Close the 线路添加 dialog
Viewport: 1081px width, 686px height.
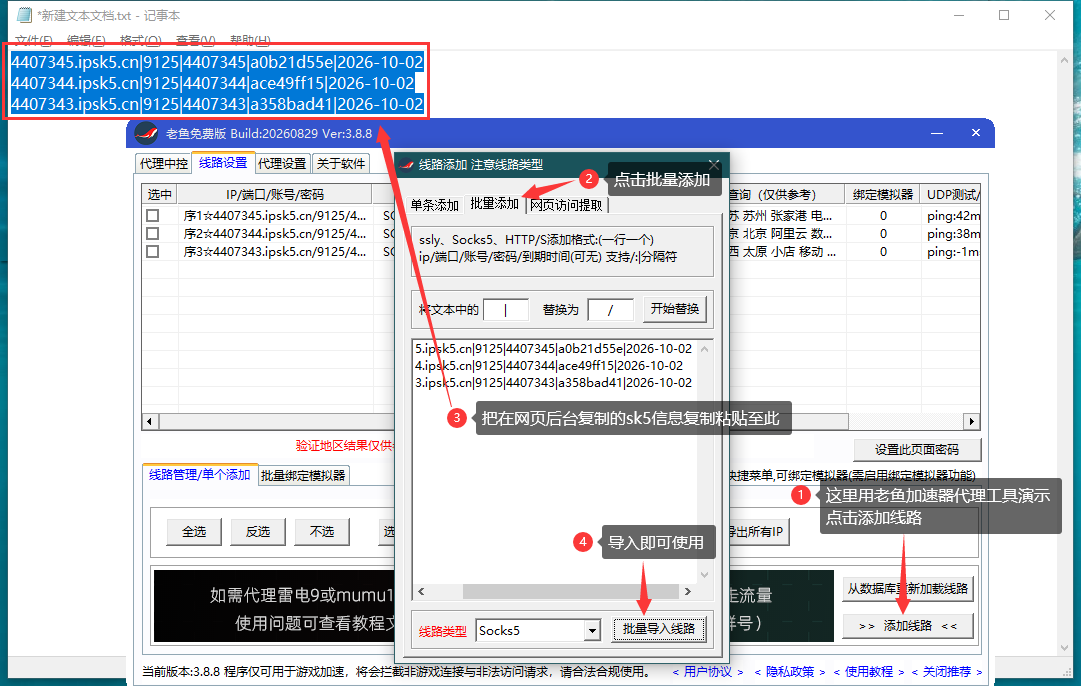714,165
